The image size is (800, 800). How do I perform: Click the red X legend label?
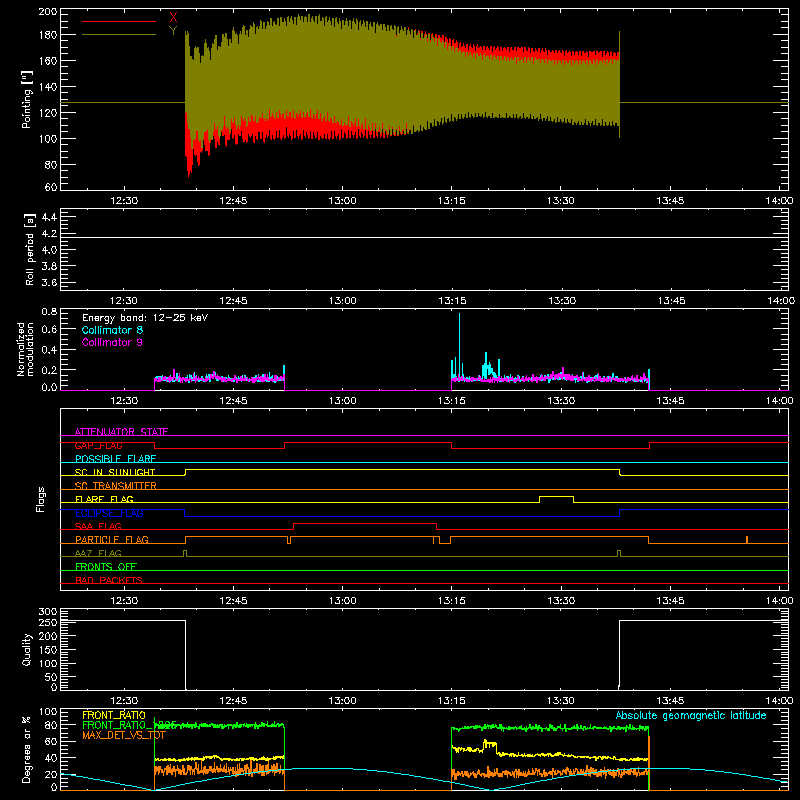[173, 18]
